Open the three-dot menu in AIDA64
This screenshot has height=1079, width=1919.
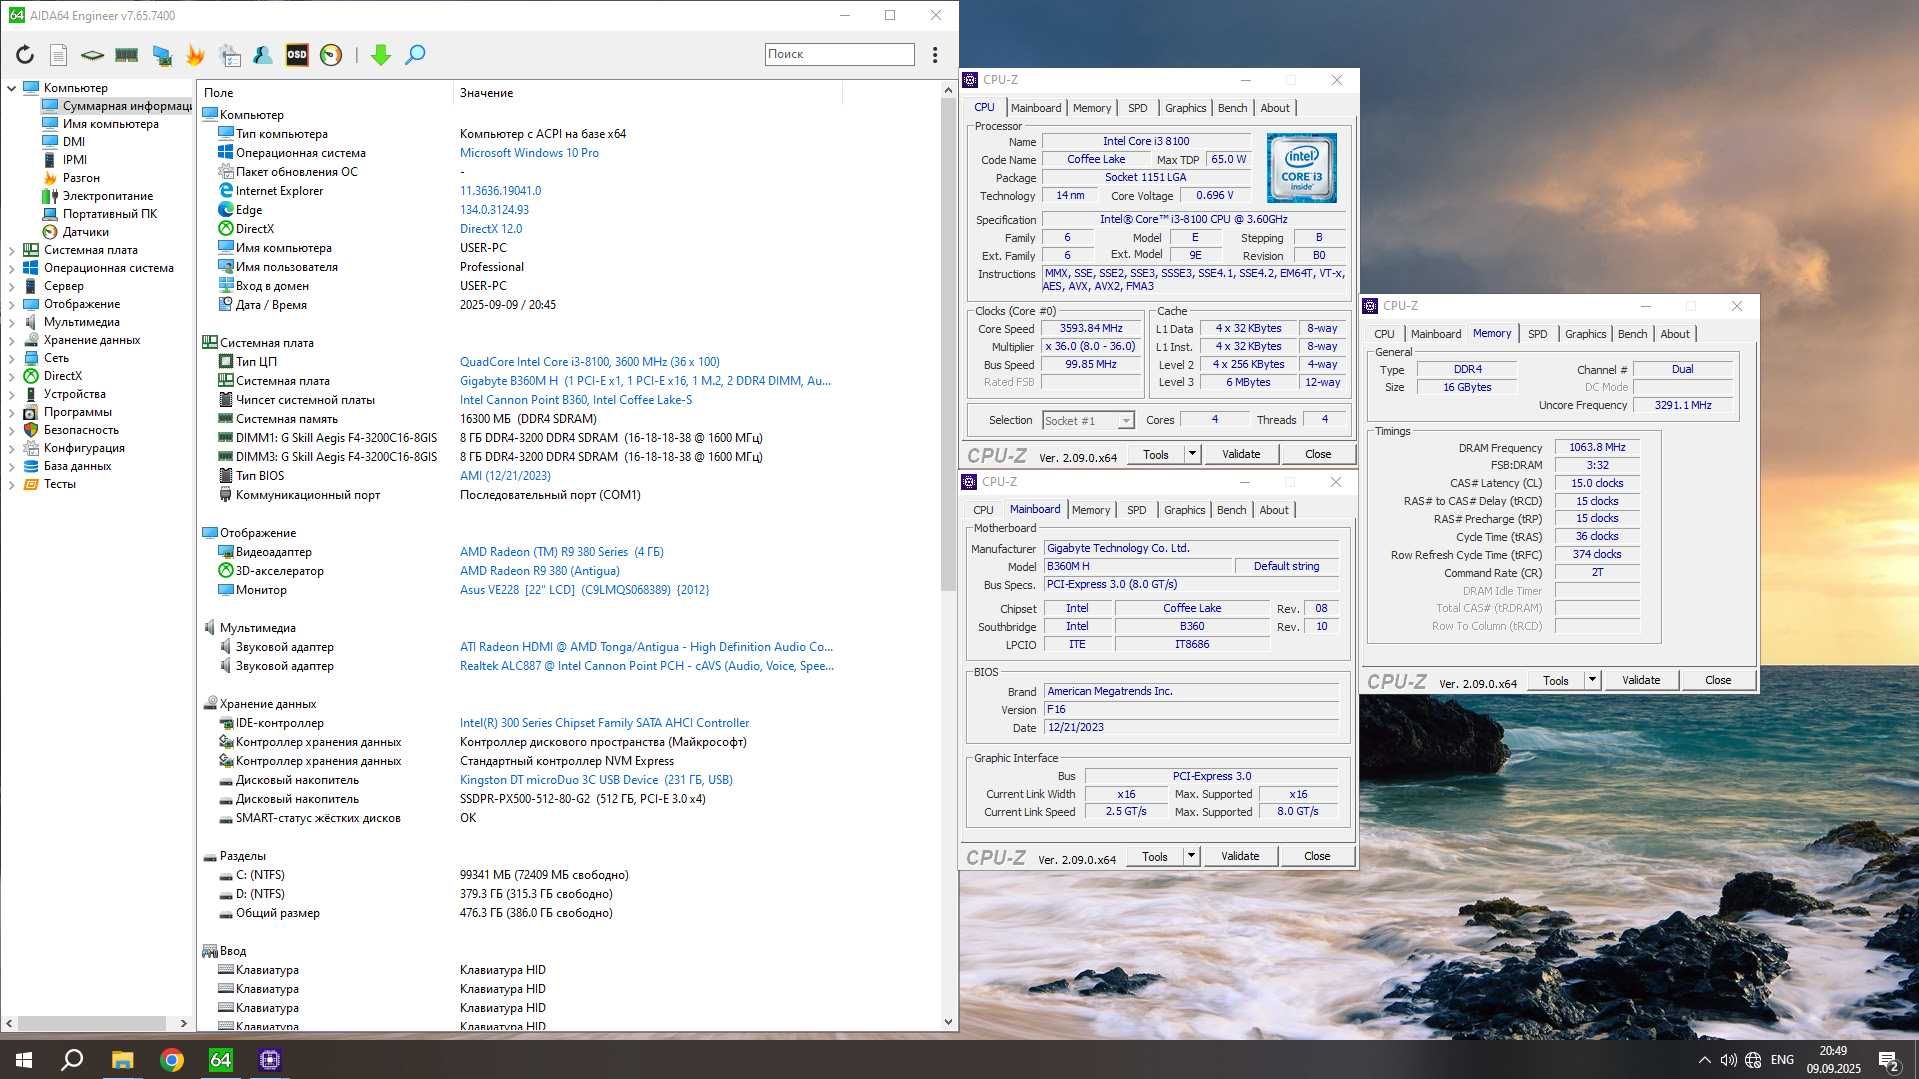935,55
